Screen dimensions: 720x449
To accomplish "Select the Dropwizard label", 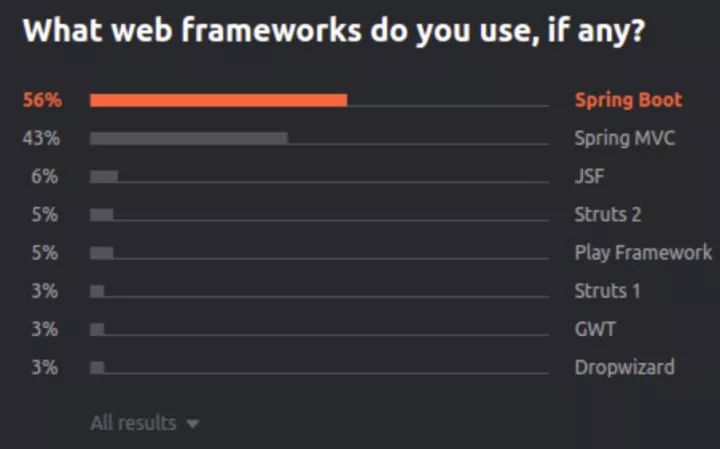I will click(624, 367).
